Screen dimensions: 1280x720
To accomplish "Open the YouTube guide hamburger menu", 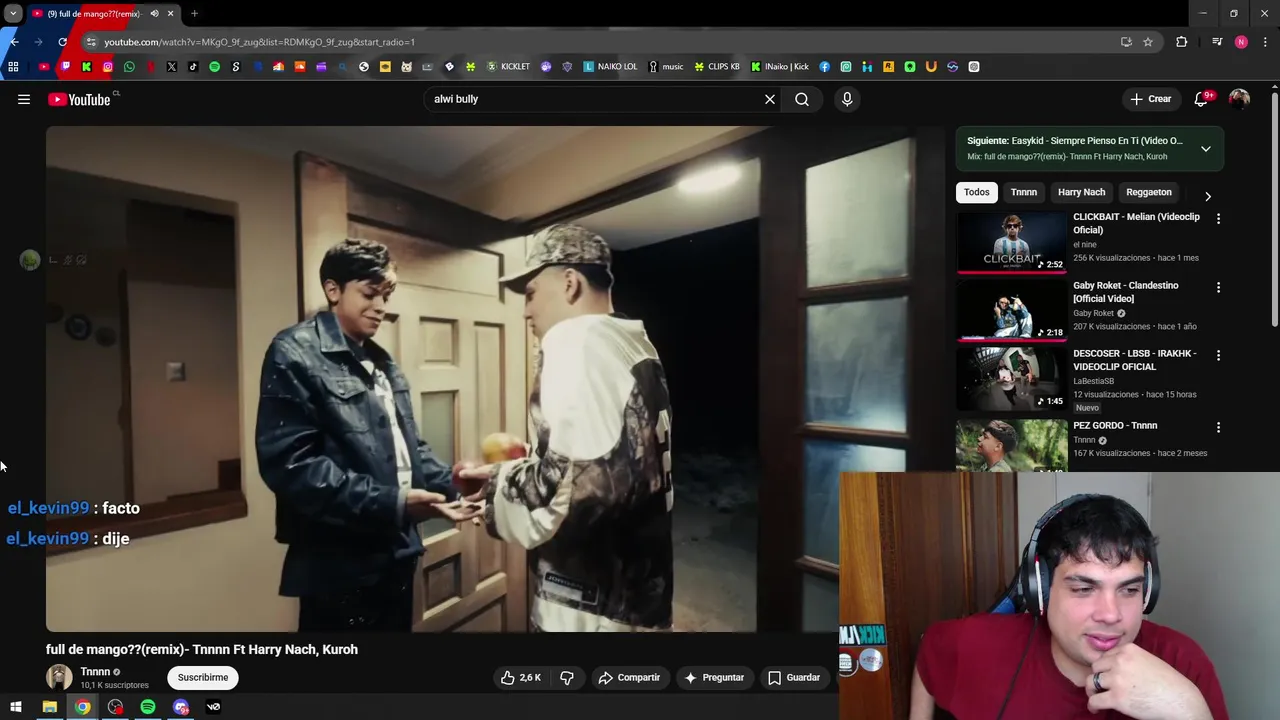I will click(24, 99).
